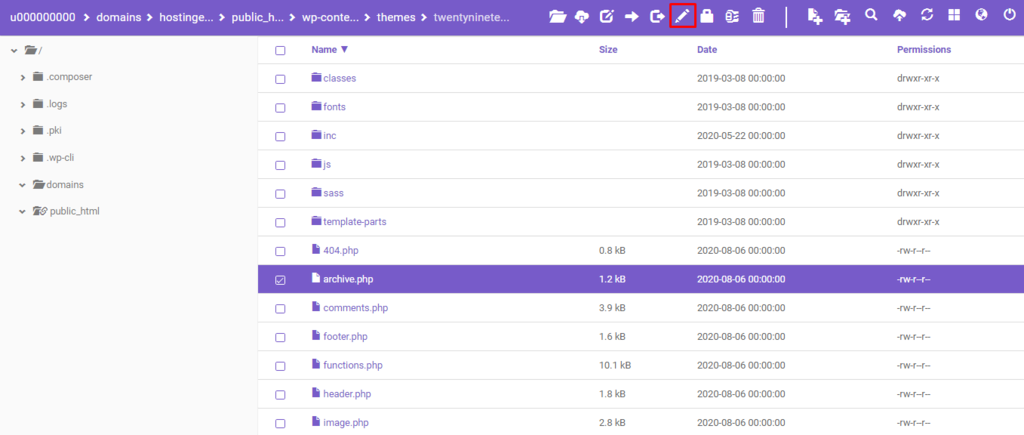Go to u000000000 breadcrumb
Screen dimensions: 1024x435
coord(42,17)
